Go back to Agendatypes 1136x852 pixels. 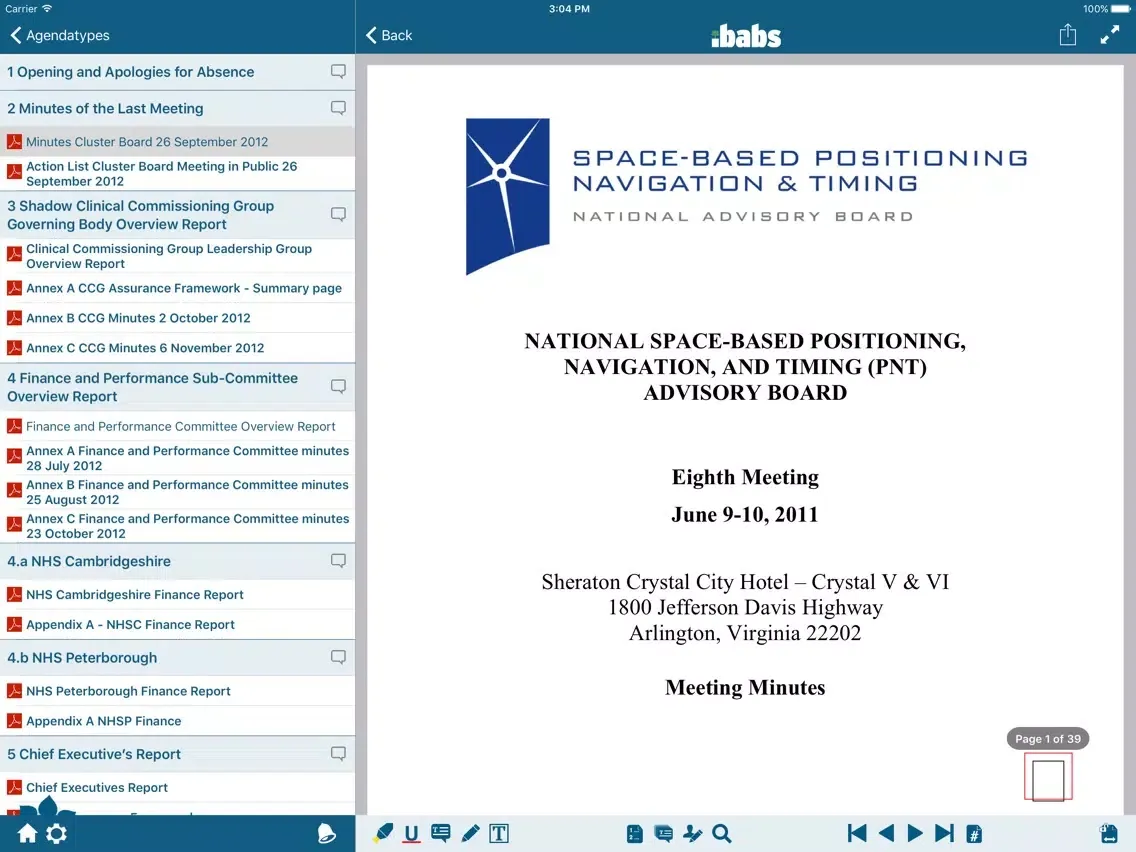point(59,35)
